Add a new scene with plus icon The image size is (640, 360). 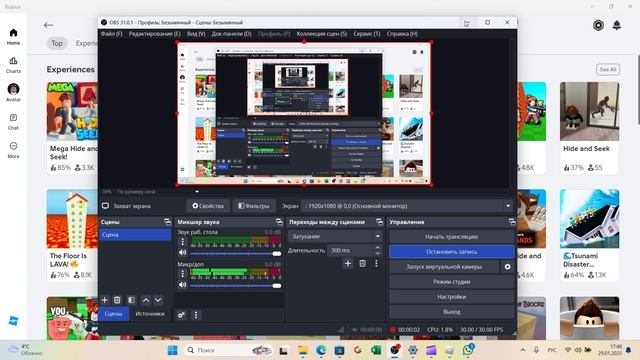[x=104, y=300]
